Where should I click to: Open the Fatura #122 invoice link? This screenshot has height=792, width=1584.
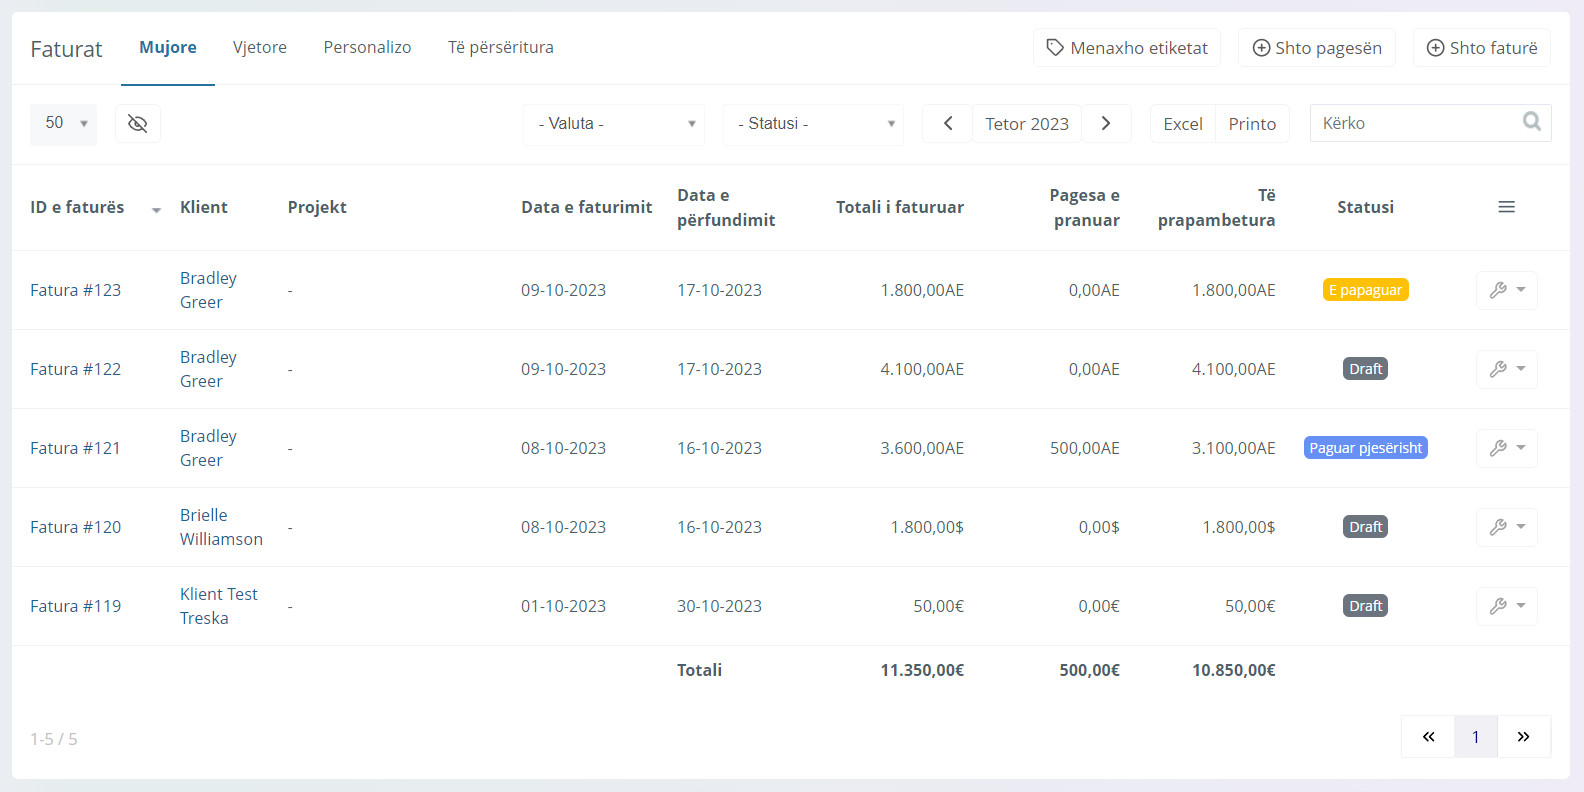click(x=76, y=369)
